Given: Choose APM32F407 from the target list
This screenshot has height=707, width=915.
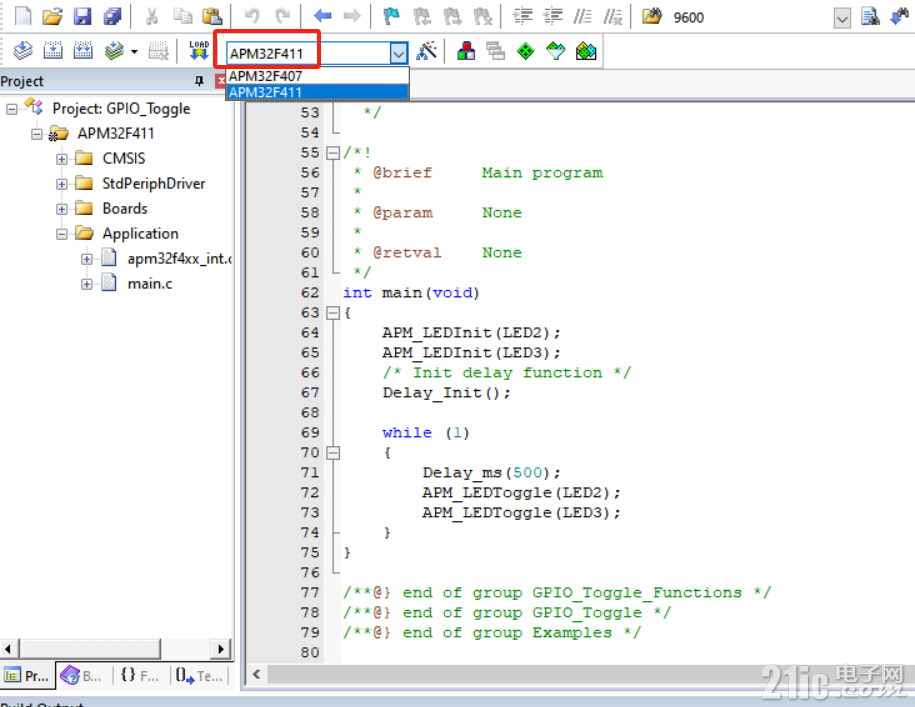Looking at the screenshot, I should (317, 76).
